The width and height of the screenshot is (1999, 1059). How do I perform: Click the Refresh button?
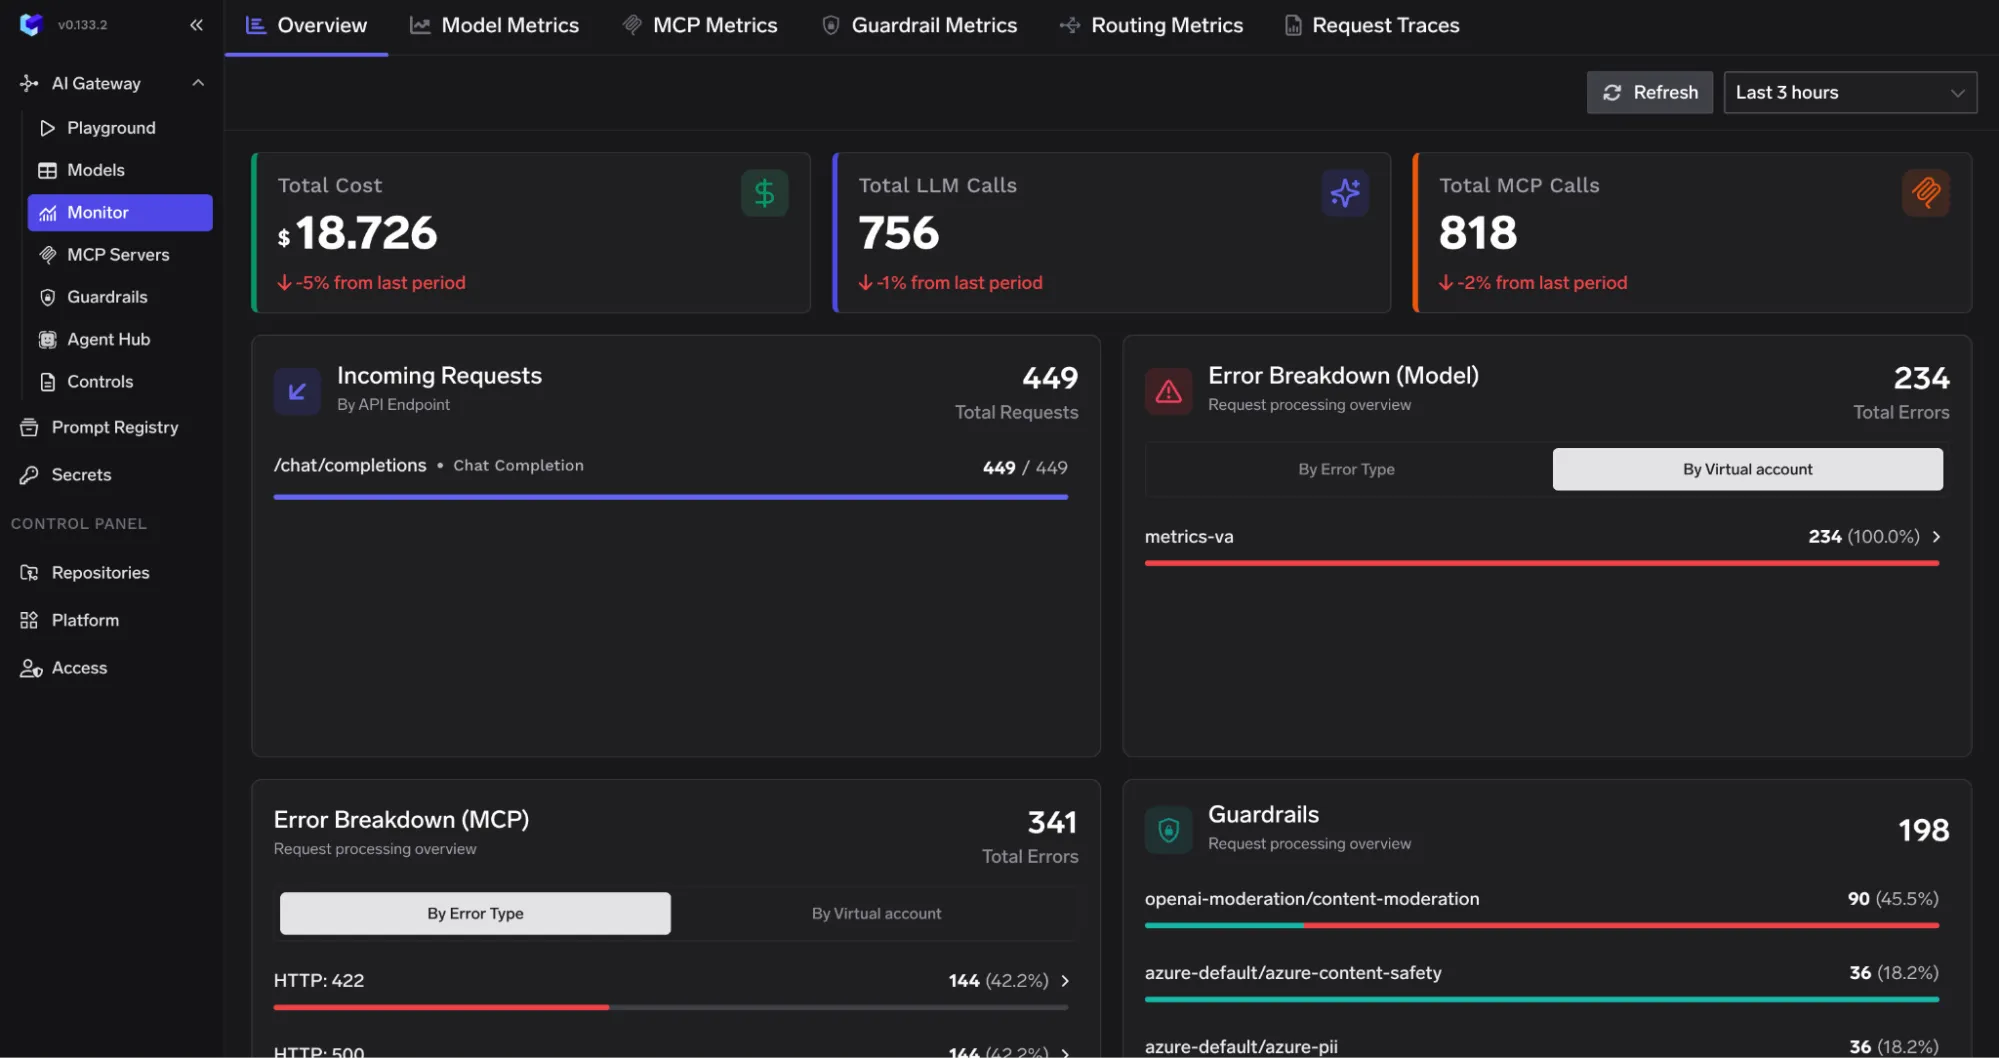coord(1648,92)
